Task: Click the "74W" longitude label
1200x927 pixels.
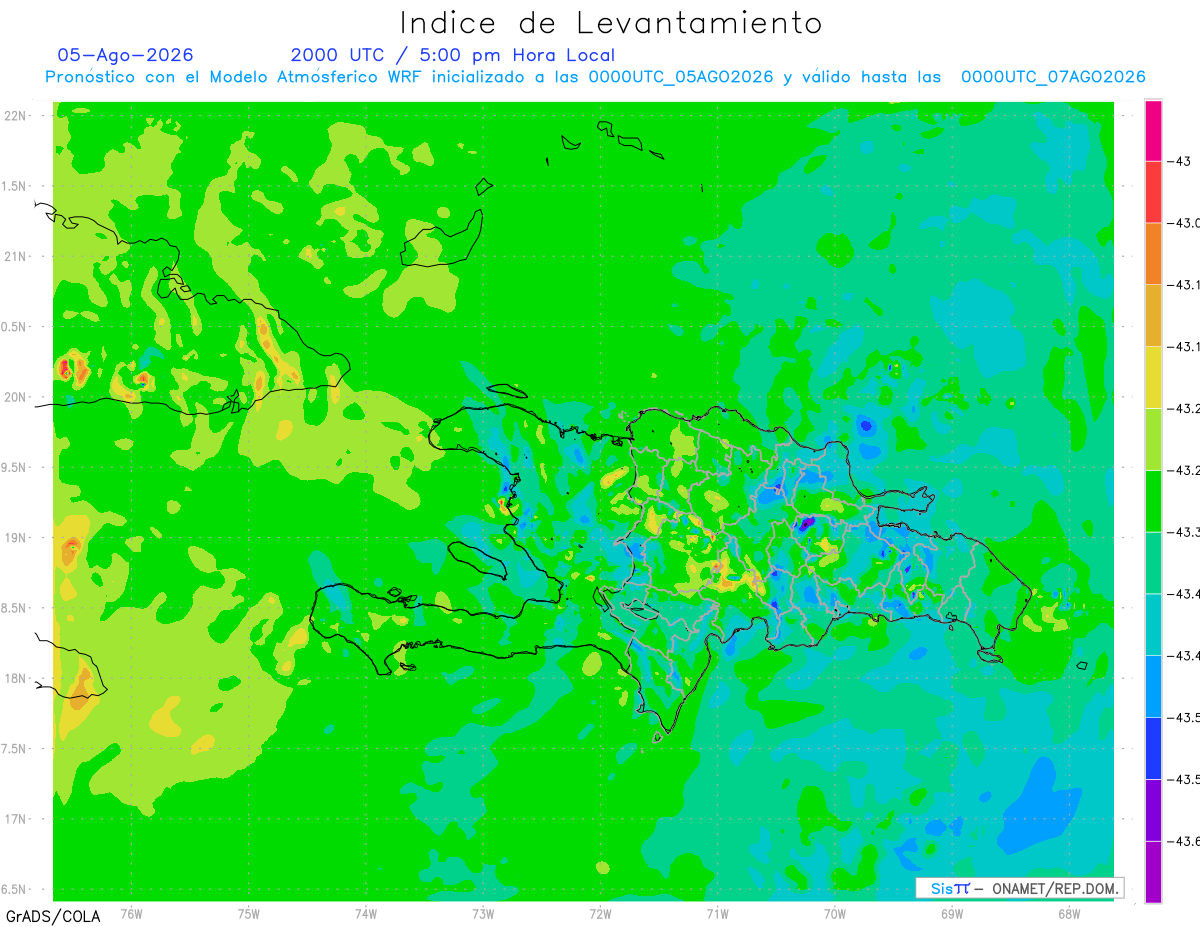Action: tap(366, 913)
